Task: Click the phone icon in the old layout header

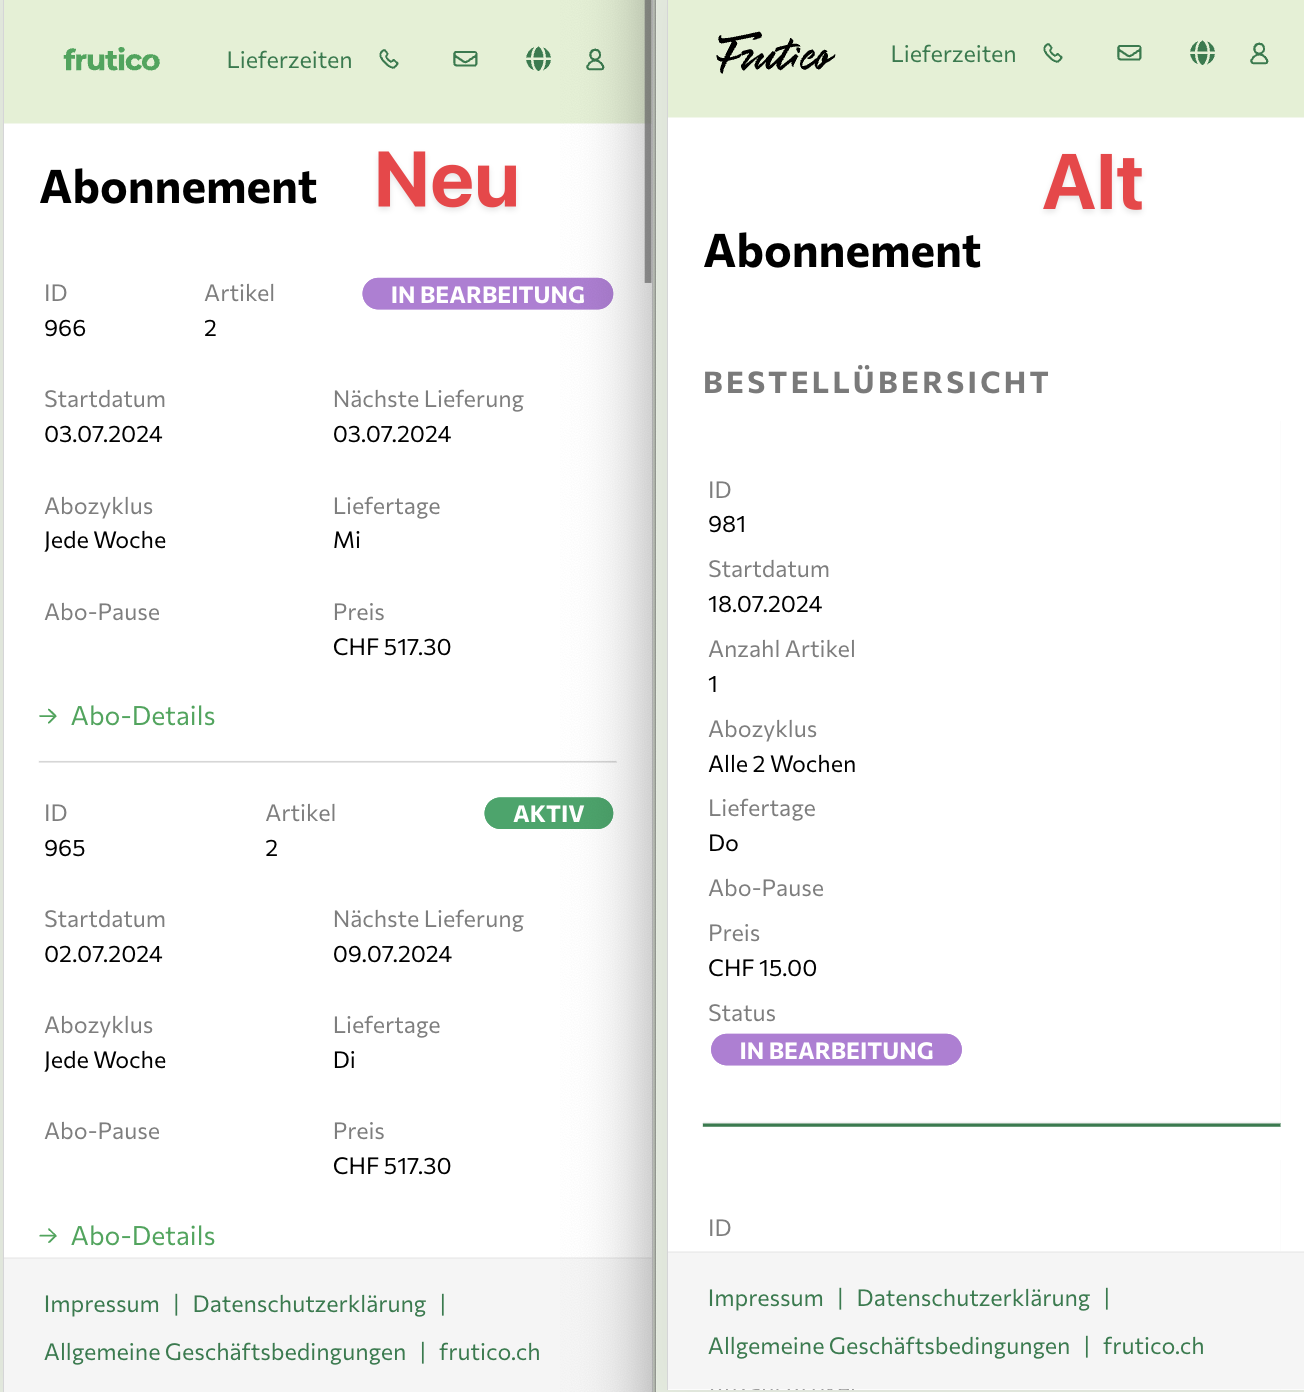Action: point(1053,54)
